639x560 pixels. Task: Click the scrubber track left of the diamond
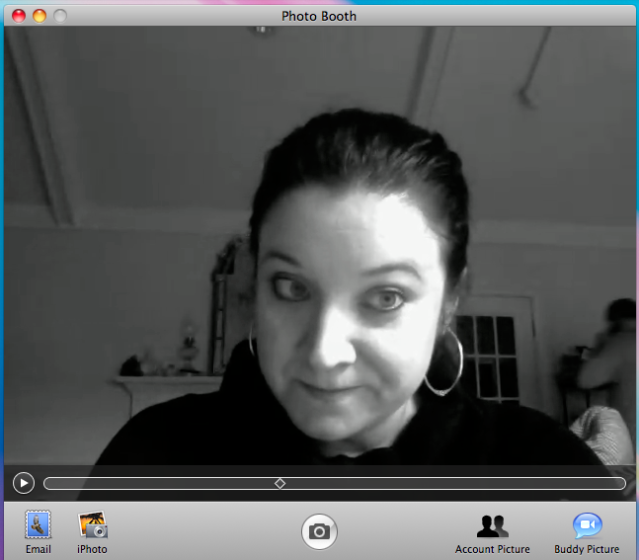(160, 483)
